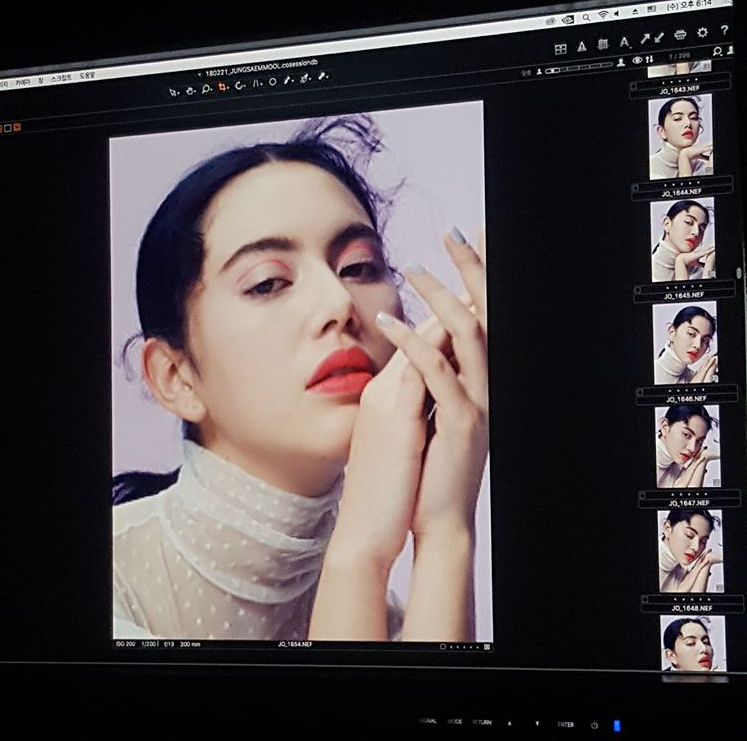
Task: Toggle color tag box for JO_1648.NEF
Action: [x=645, y=599]
